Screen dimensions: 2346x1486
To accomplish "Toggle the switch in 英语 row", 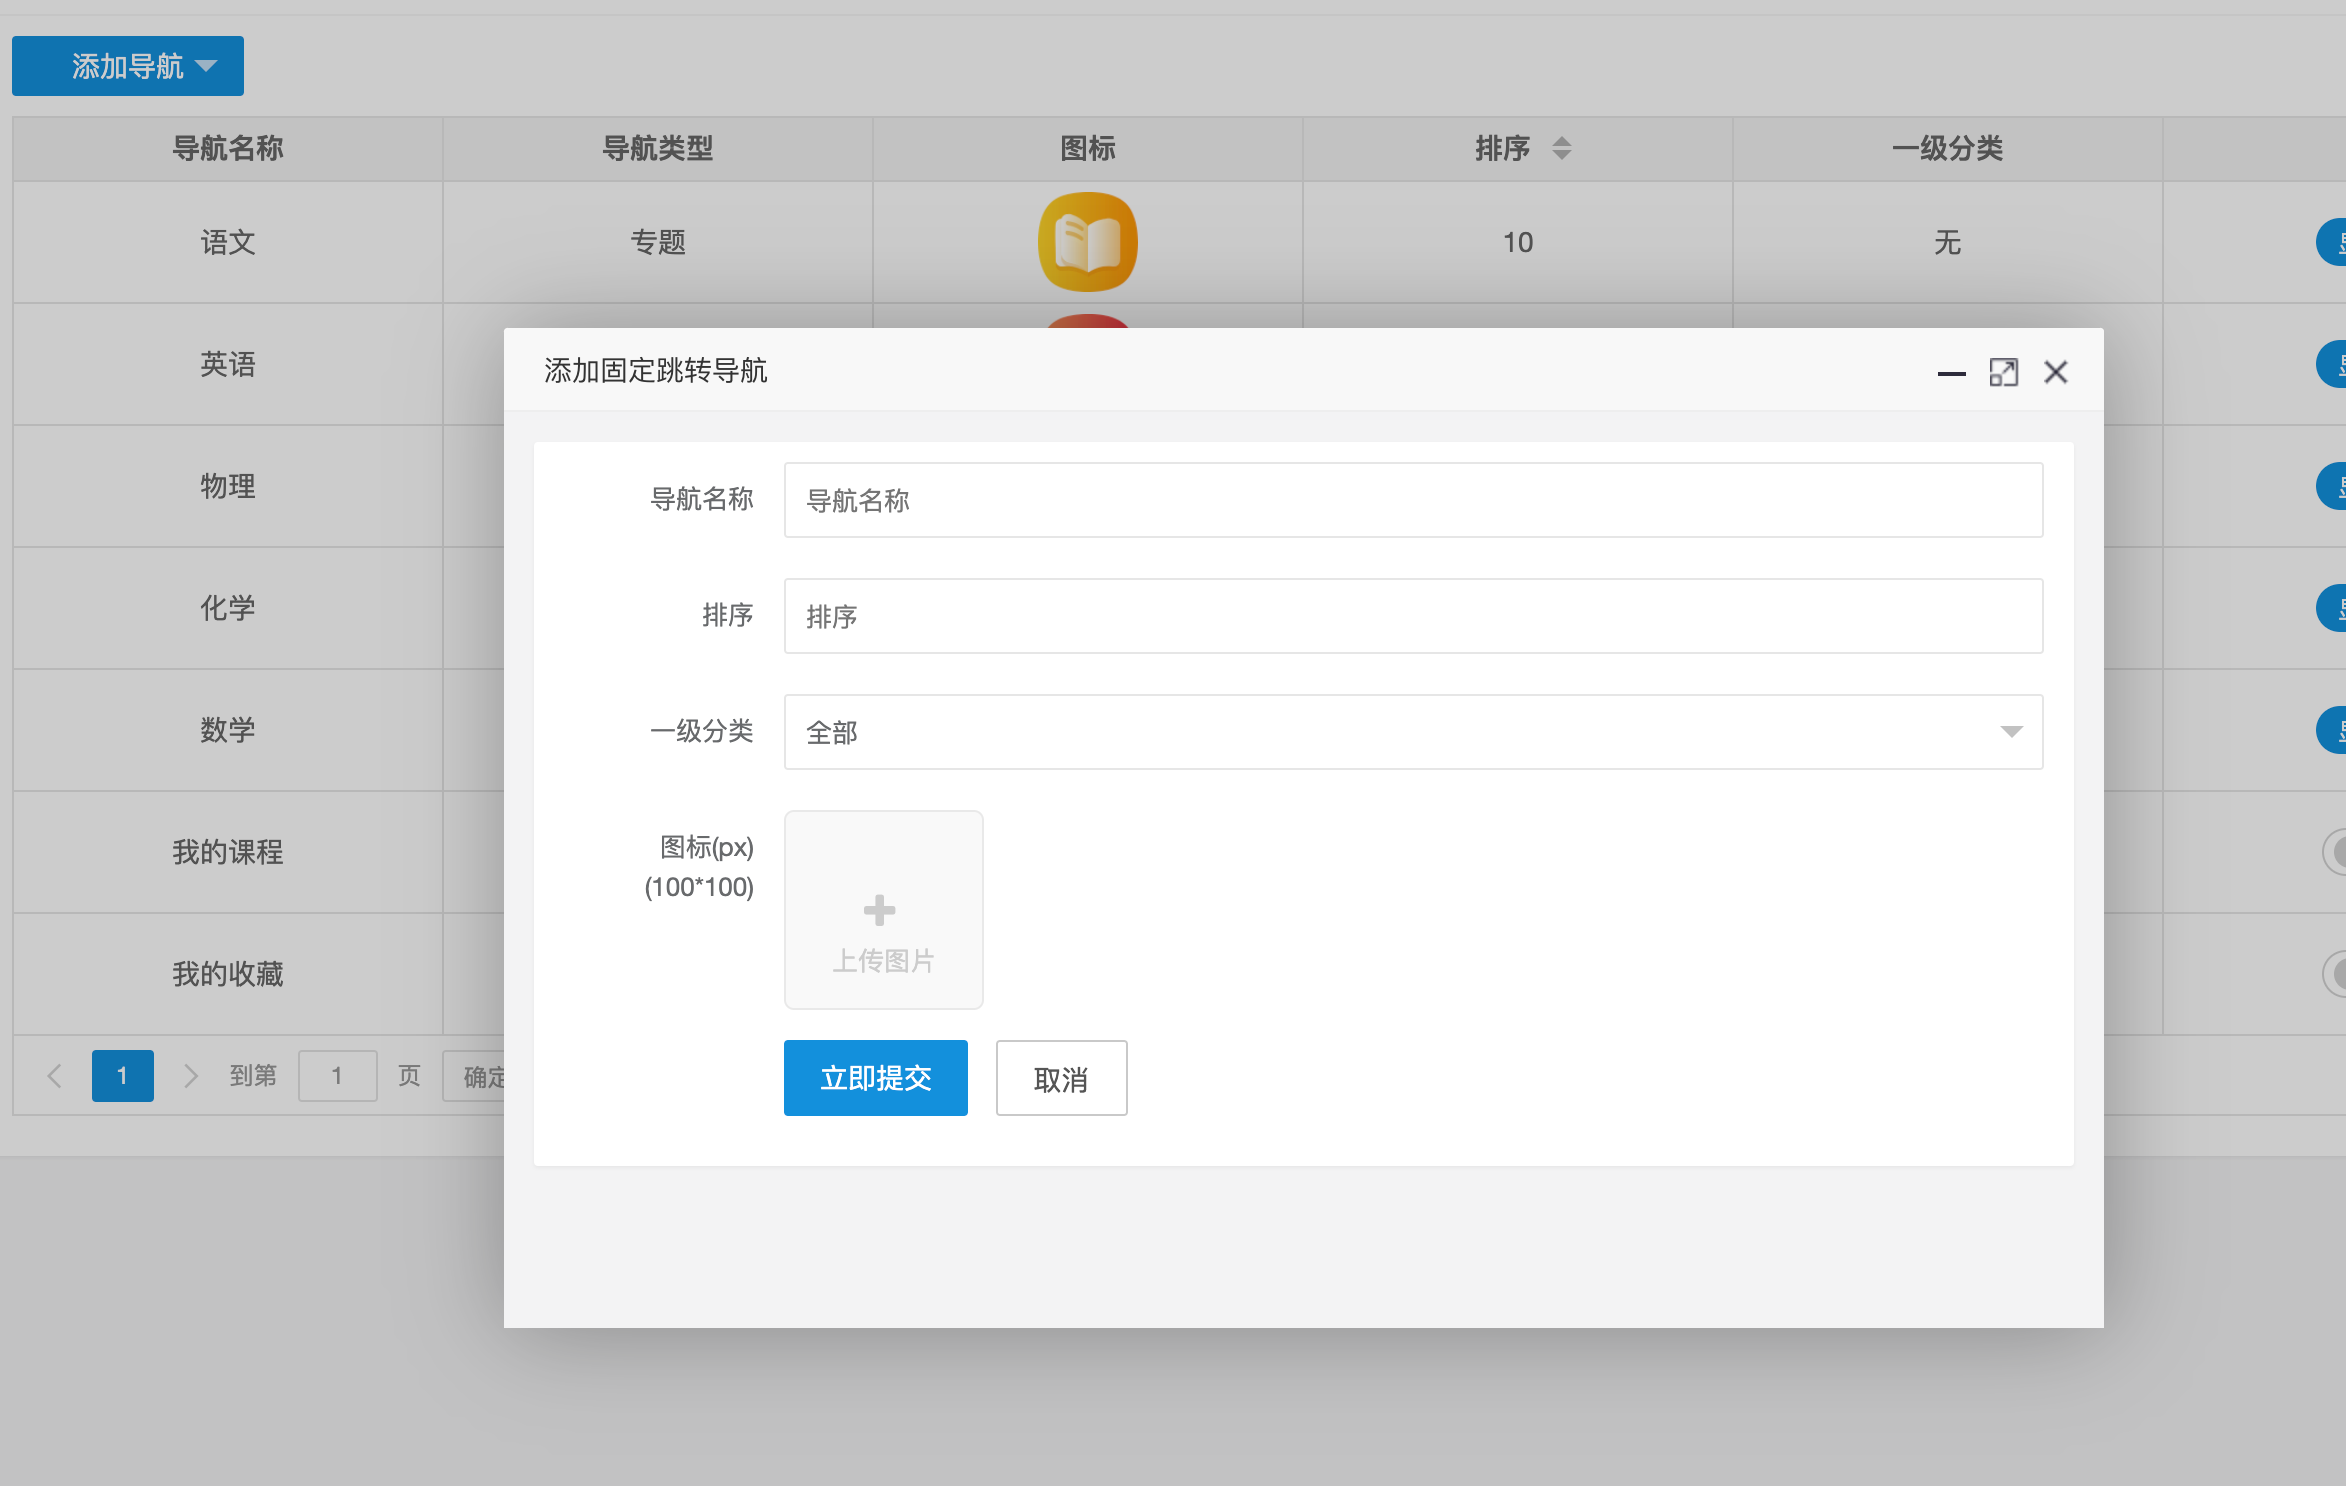I will tap(2332, 364).
